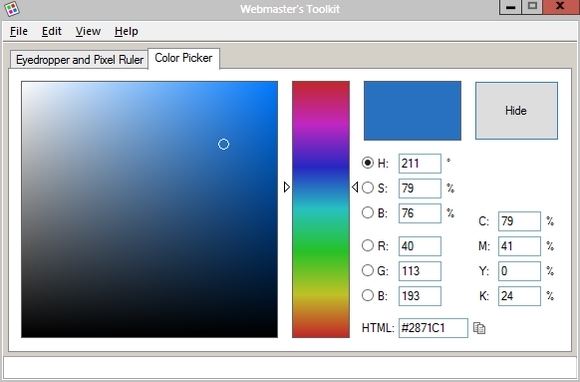Click the Webmaster's Toolkit app icon
Screen dimensions: 580x382
point(11,9)
